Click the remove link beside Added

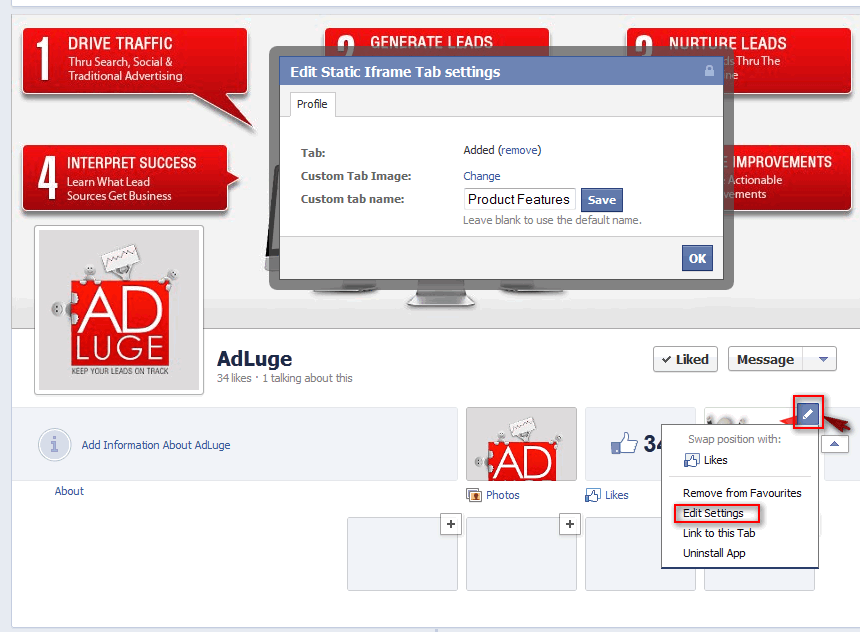pyautogui.click(x=519, y=150)
